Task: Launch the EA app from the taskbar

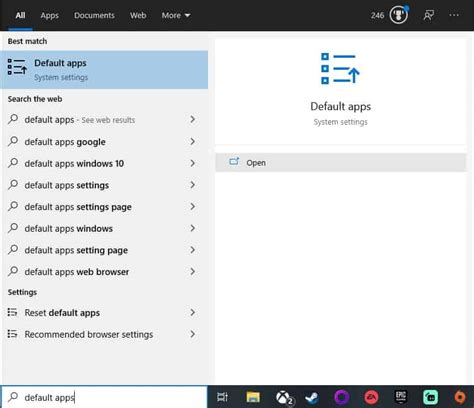Action: coord(371,397)
